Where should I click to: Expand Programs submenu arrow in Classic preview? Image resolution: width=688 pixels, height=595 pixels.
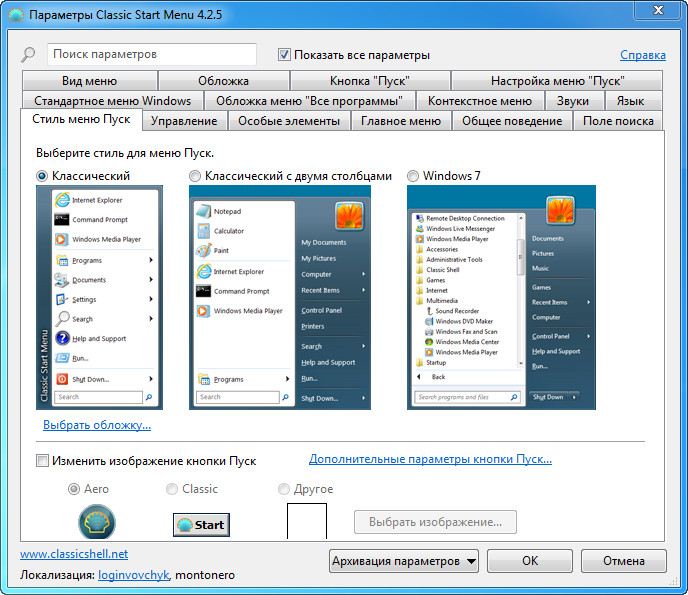click(x=151, y=260)
